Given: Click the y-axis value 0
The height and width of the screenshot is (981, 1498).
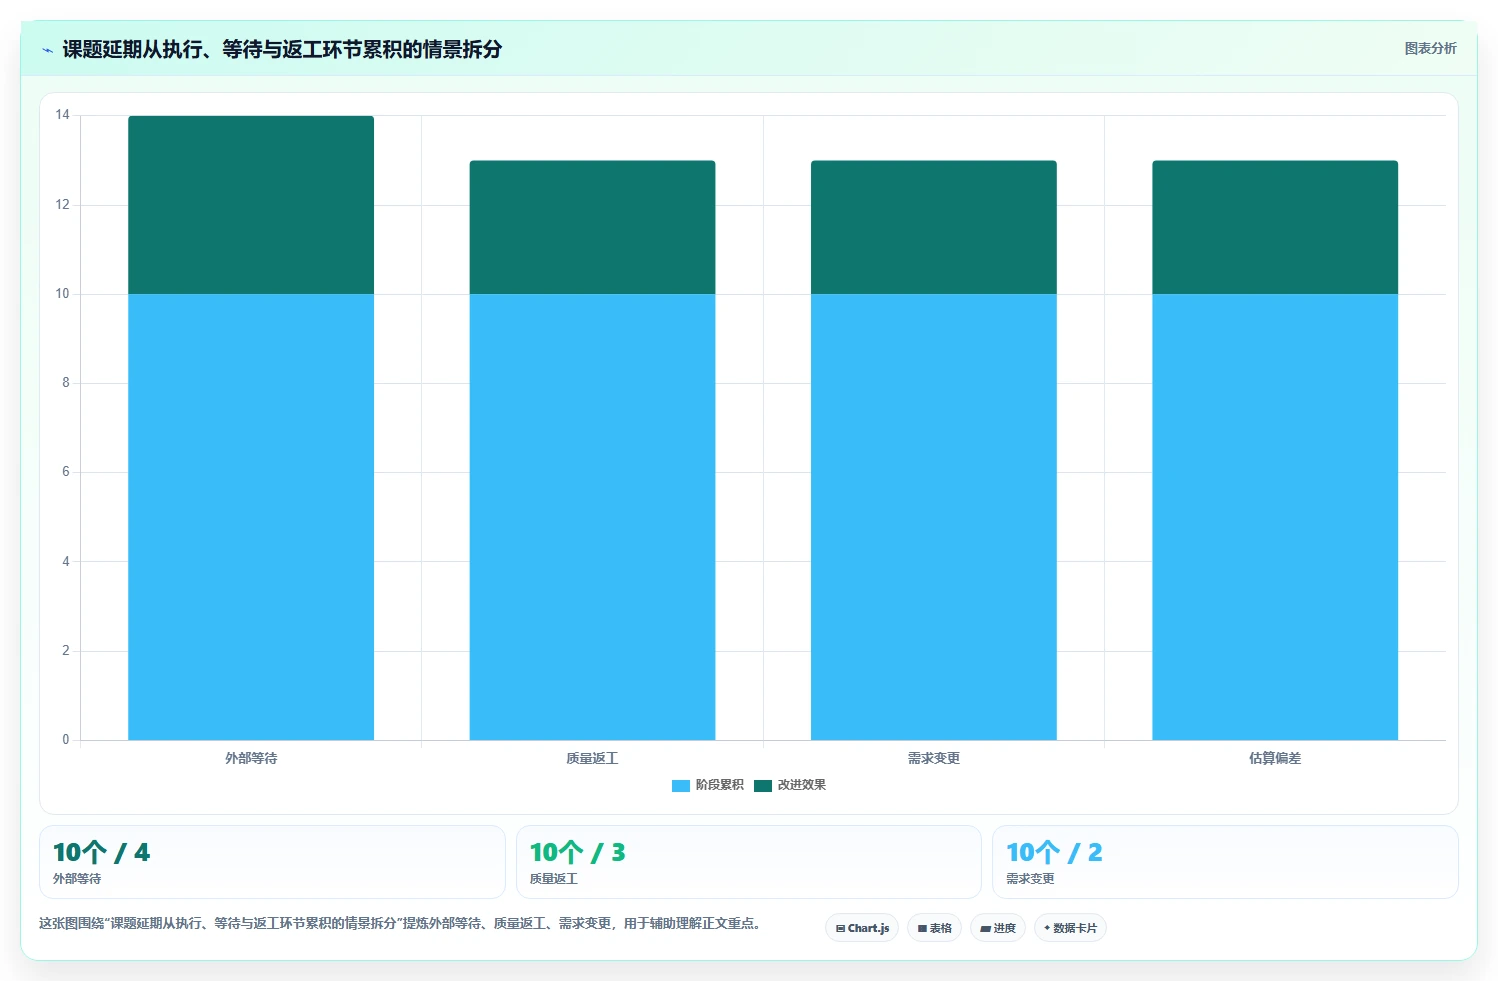Looking at the screenshot, I should pos(66,740).
